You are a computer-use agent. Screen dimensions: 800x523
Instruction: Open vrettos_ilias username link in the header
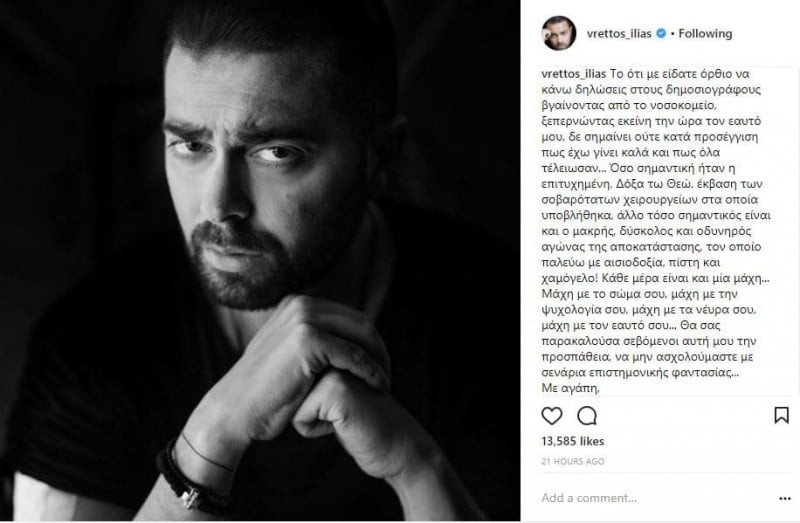(x=619, y=34)
